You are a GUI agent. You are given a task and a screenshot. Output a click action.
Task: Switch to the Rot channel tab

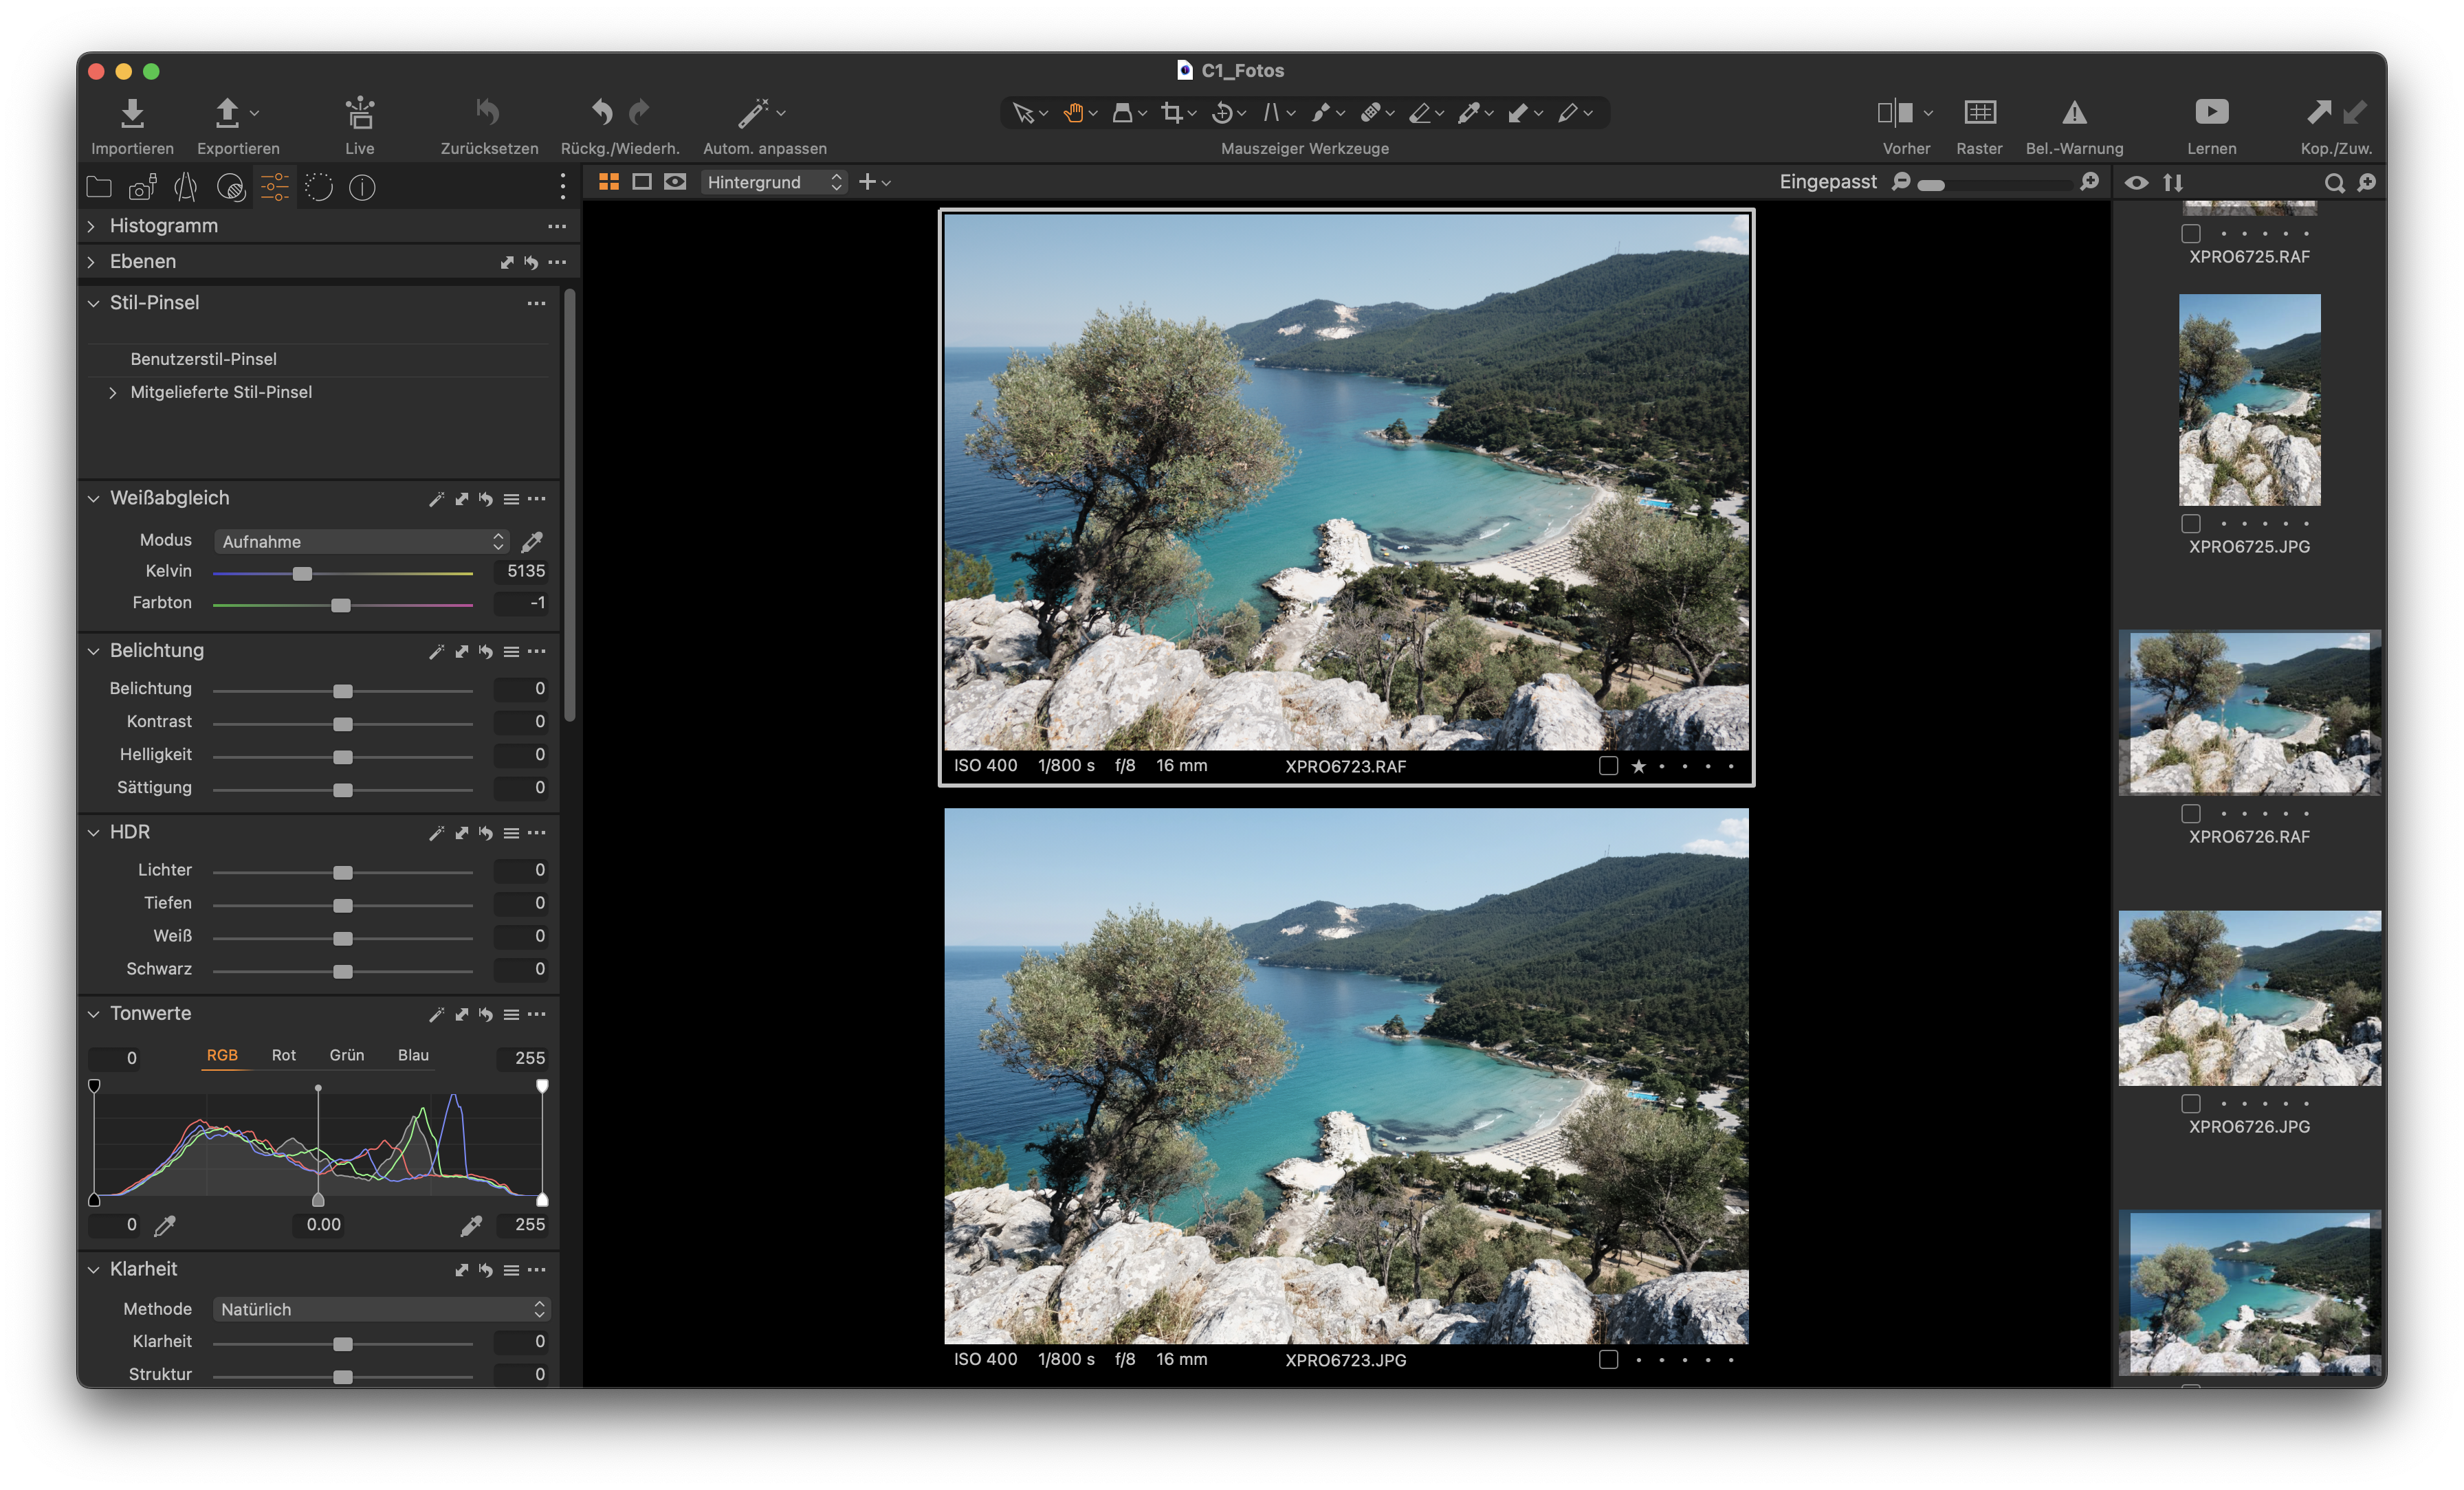(283, 1055)
